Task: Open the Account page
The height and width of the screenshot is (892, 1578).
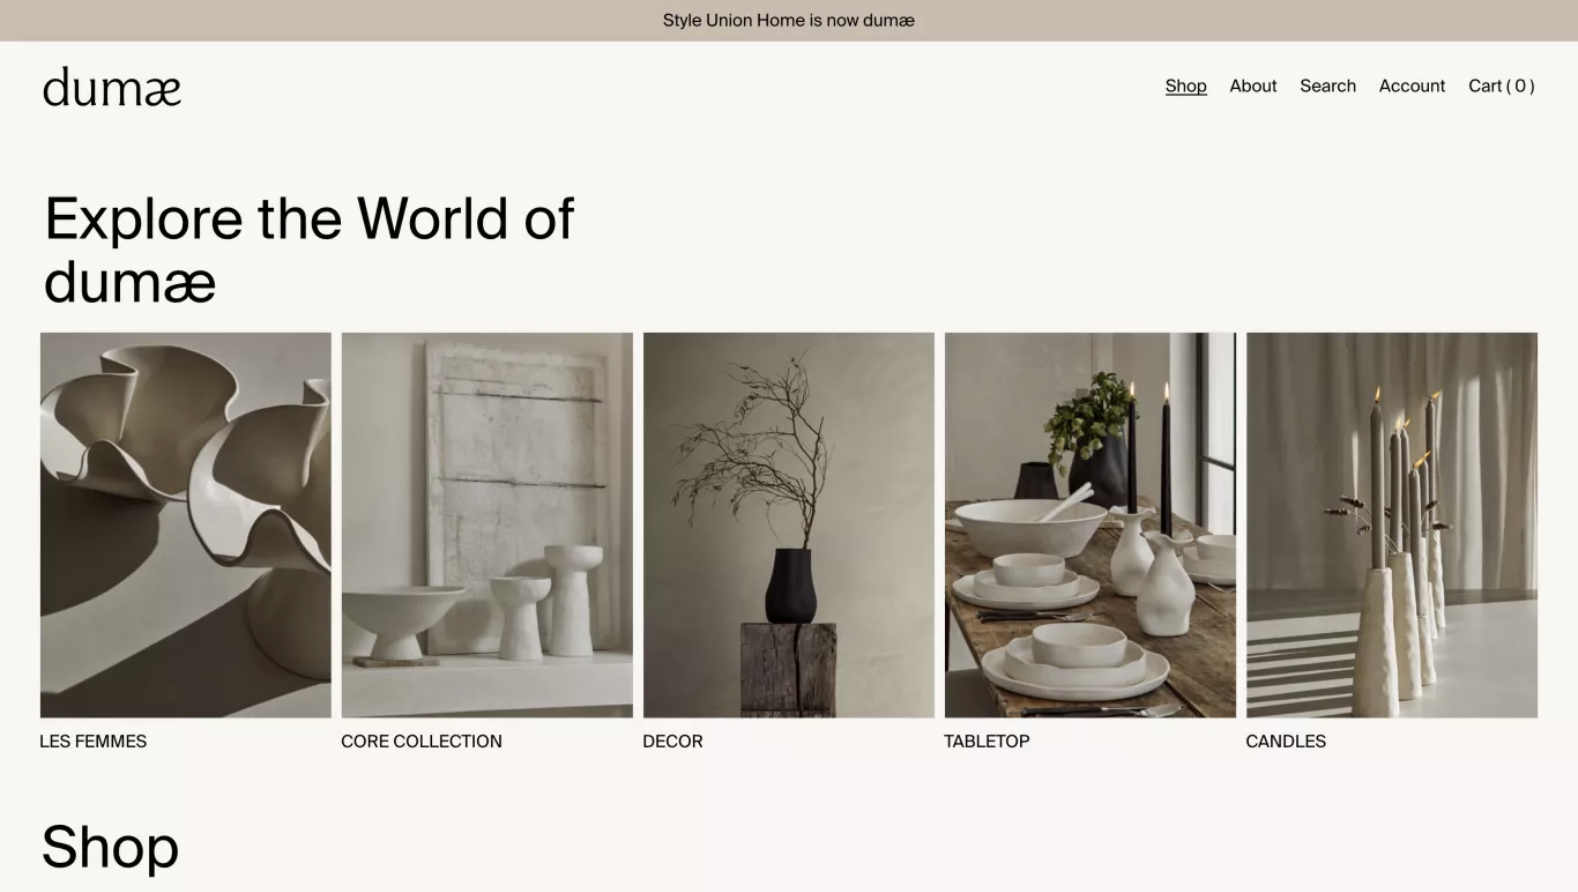Action: [x=1411, y=86]
